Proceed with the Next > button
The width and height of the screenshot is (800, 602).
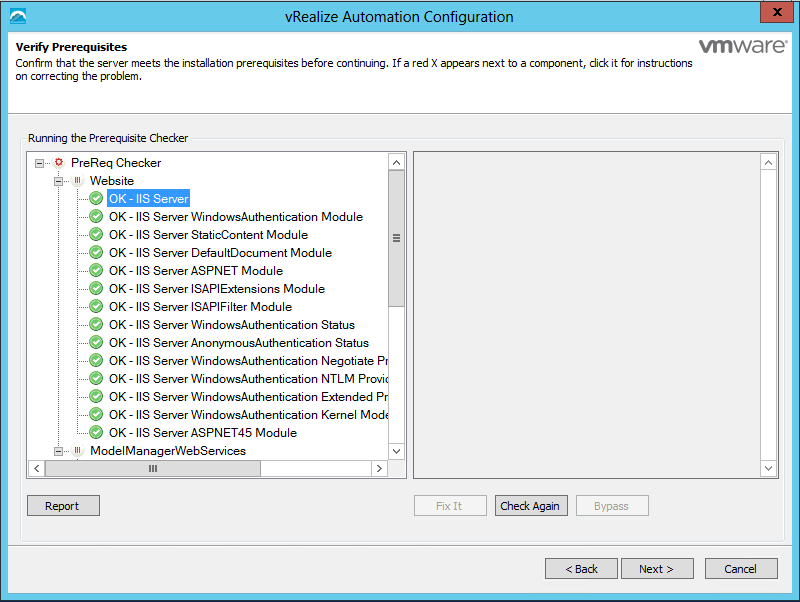coord(657,568)
